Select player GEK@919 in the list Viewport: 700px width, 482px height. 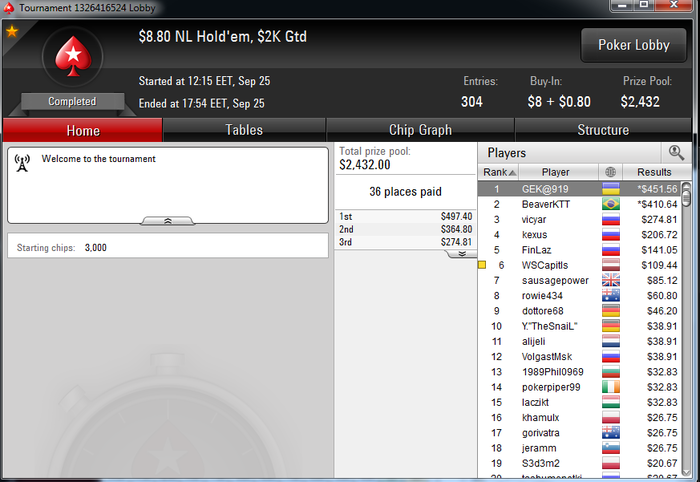click(x=579, y=189)
